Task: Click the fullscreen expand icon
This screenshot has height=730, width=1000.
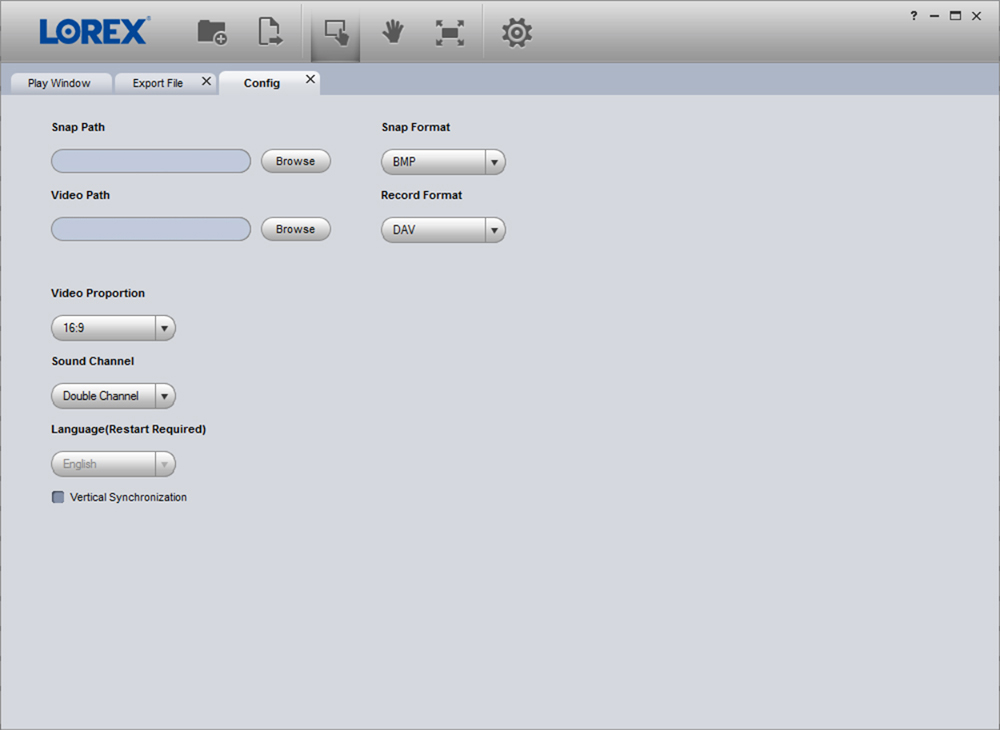Action: click(x=450, y=33)
